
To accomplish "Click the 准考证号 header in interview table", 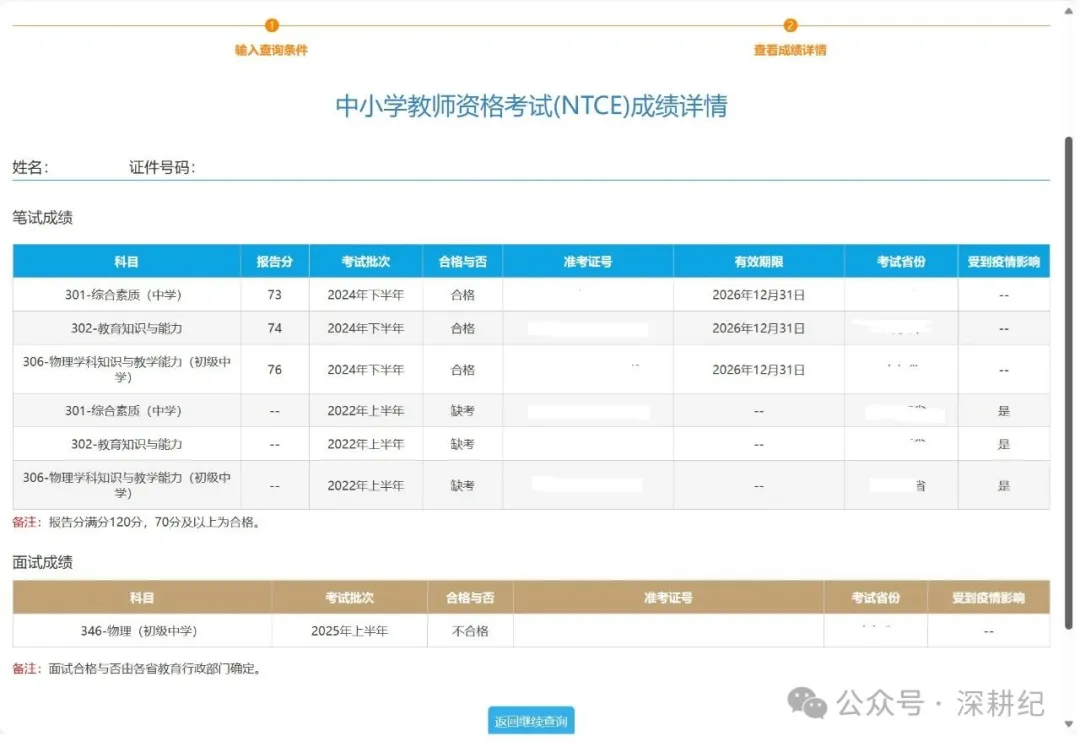I will (x=668, y=598).
